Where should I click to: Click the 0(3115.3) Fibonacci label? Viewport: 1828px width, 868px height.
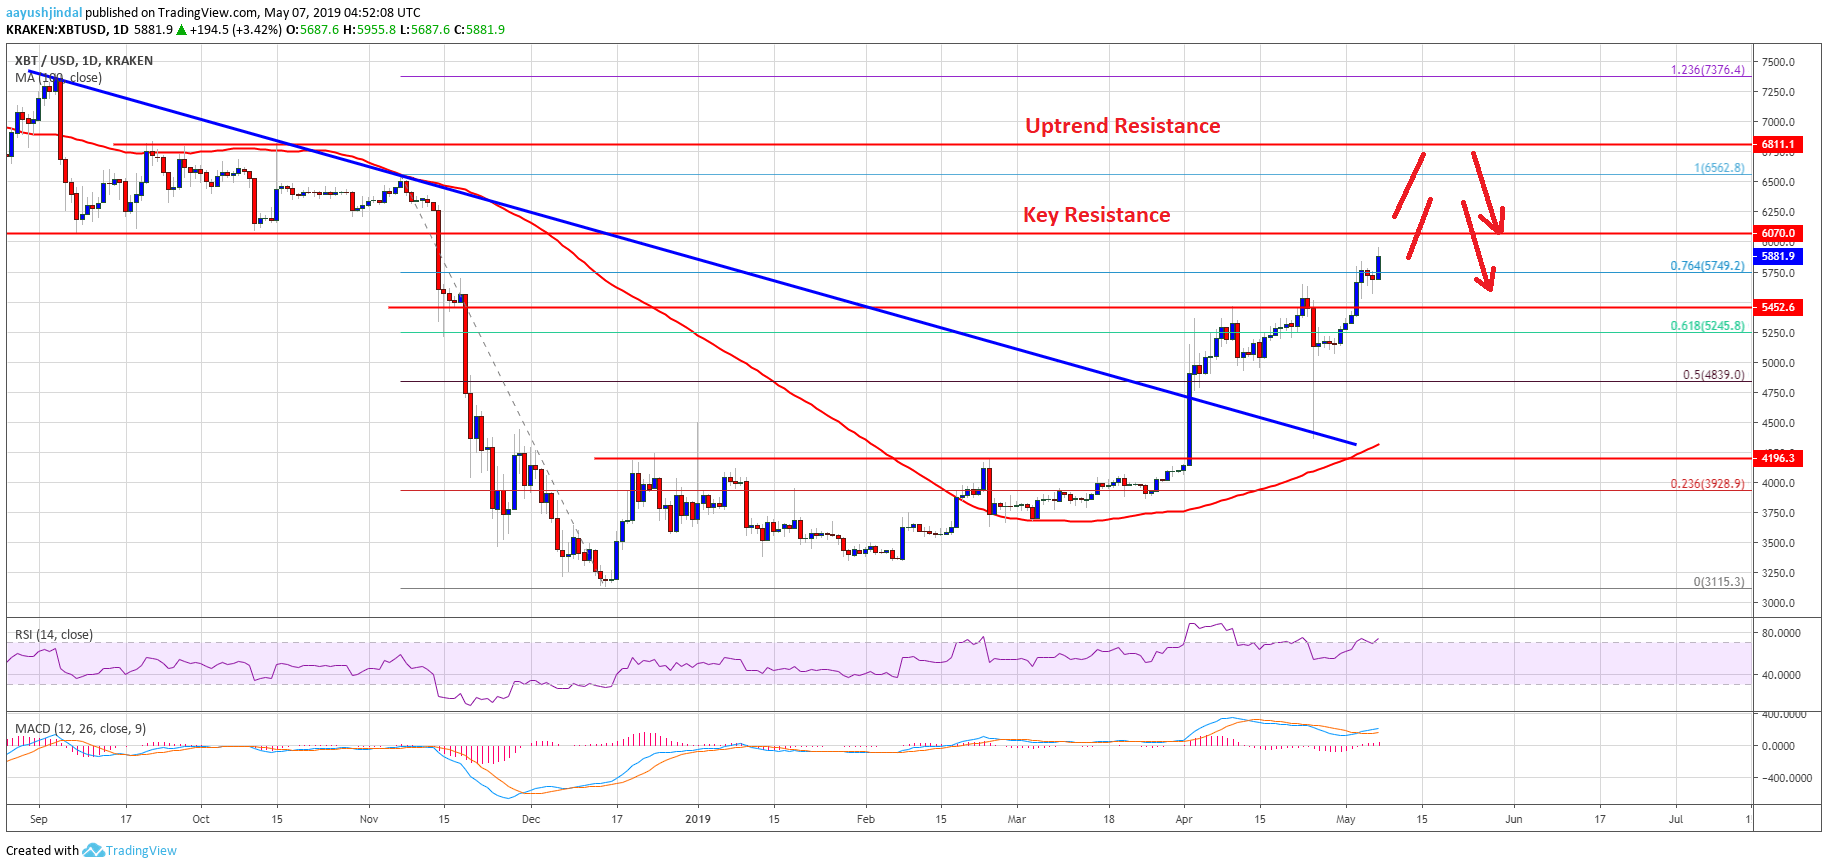click(1719, 582)
